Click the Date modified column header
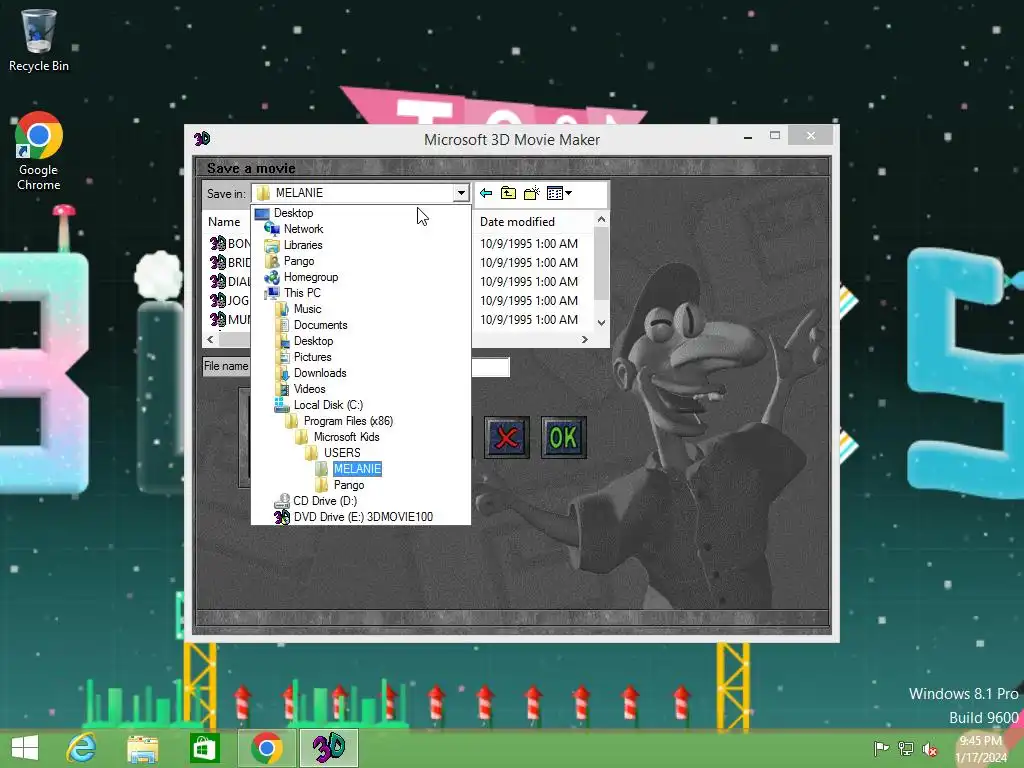 (x=517, y=222)
